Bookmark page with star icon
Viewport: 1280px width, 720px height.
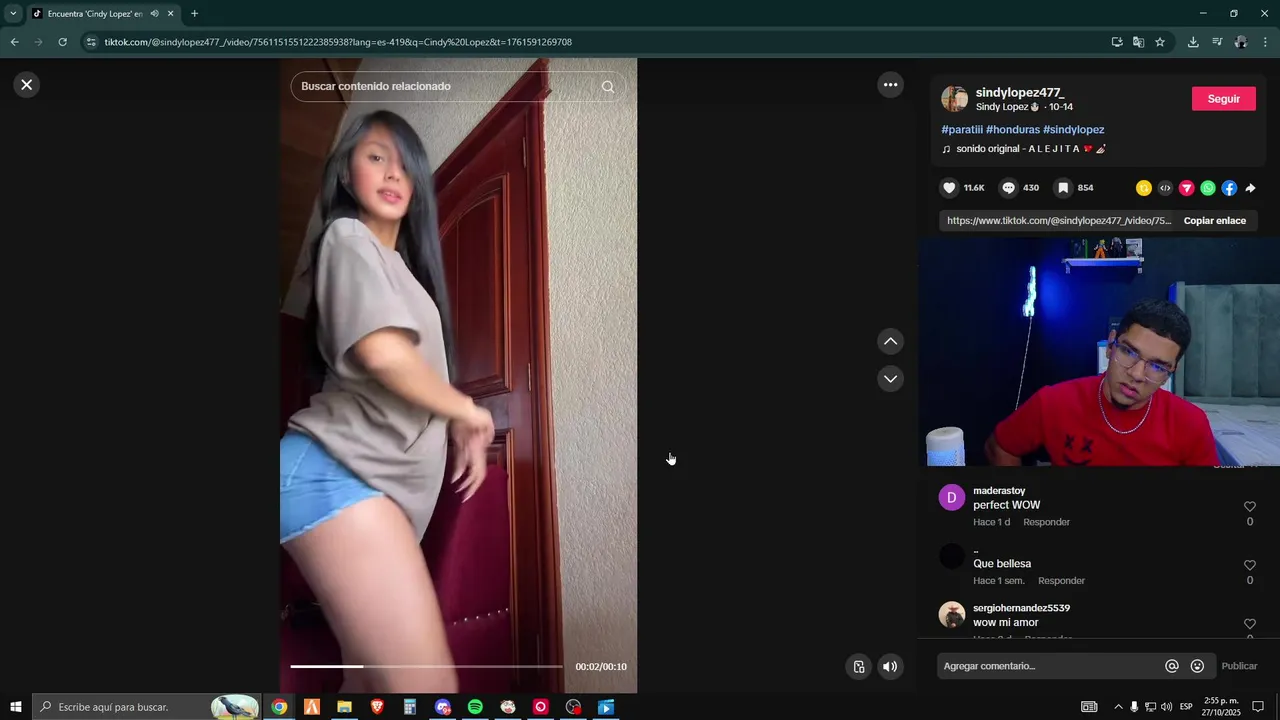click(1160, 42)
